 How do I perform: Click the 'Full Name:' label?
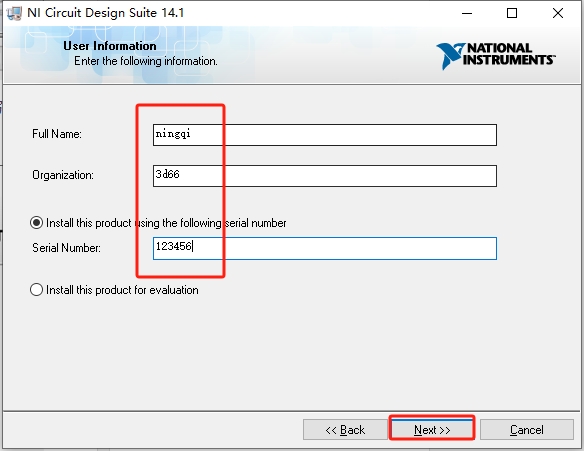[x=57, y=134]
